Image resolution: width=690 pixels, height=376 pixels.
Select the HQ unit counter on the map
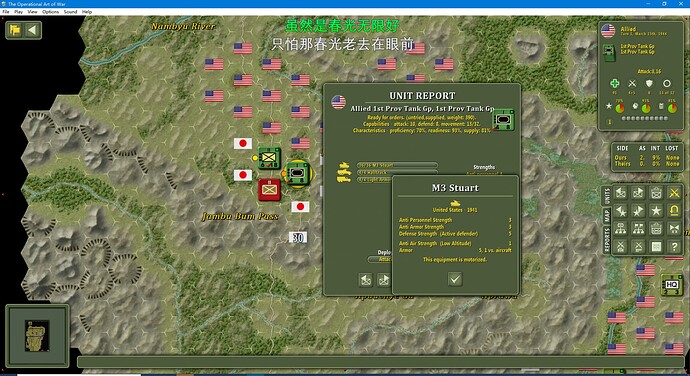(672, 285)
